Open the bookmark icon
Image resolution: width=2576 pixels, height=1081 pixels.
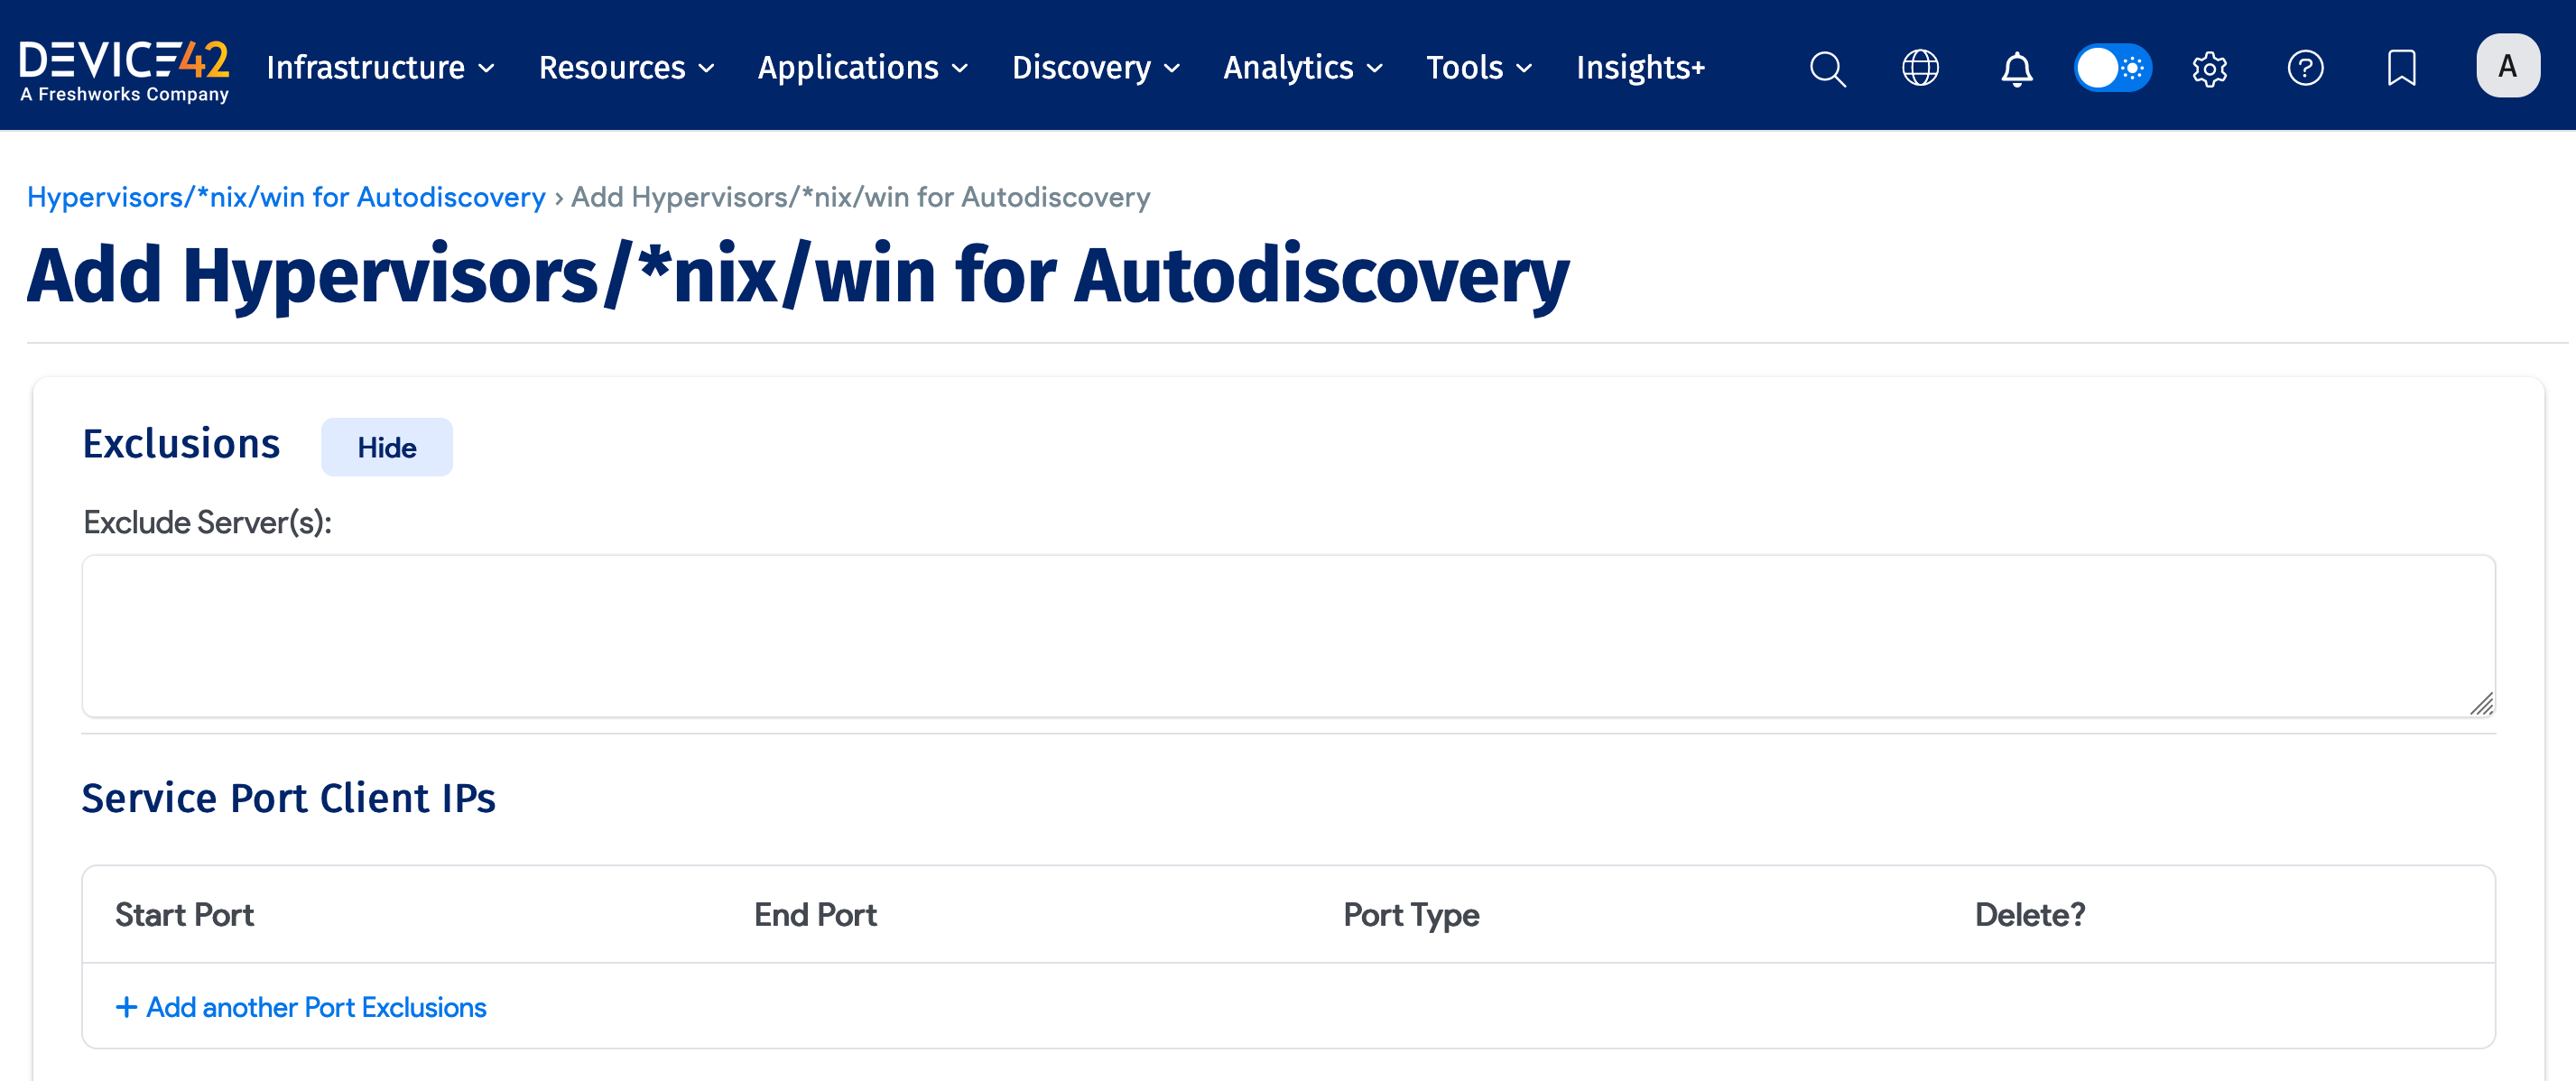pyautogui.click(x=2401, y=68)
